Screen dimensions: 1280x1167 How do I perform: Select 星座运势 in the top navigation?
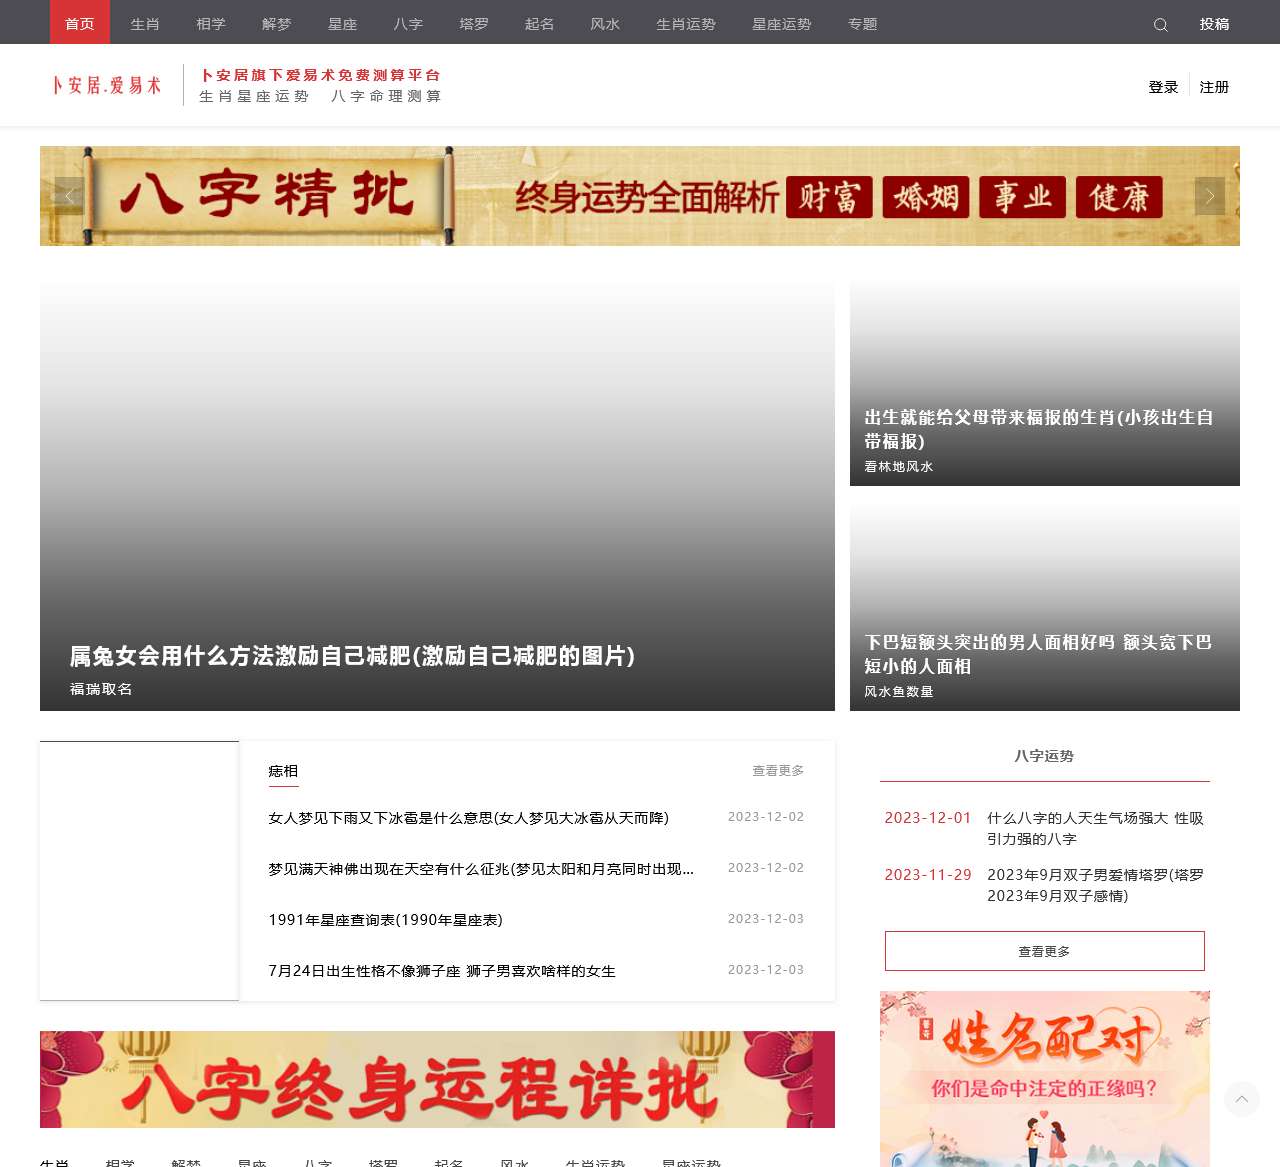point(781,24)
